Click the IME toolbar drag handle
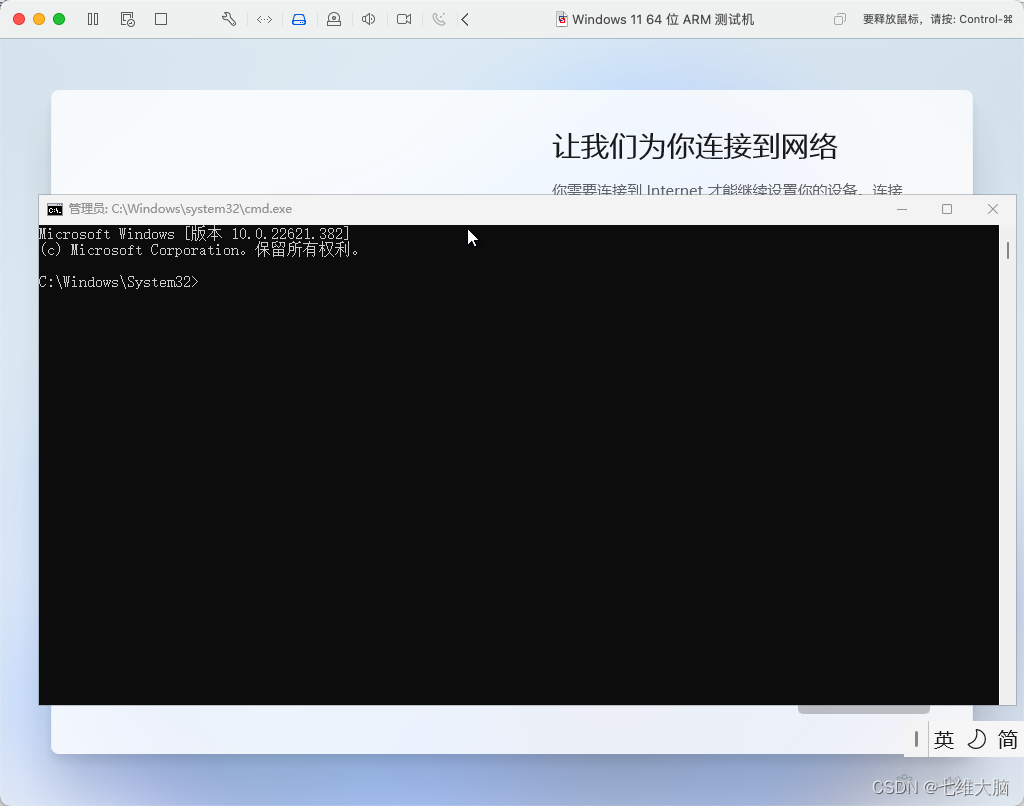This screenshot has height=806, width=1024. tap(916, 739)
